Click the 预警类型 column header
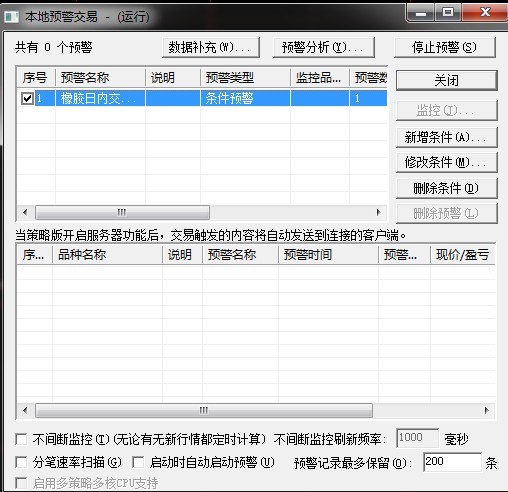This screenshot has height=492, width=508. 245,78
